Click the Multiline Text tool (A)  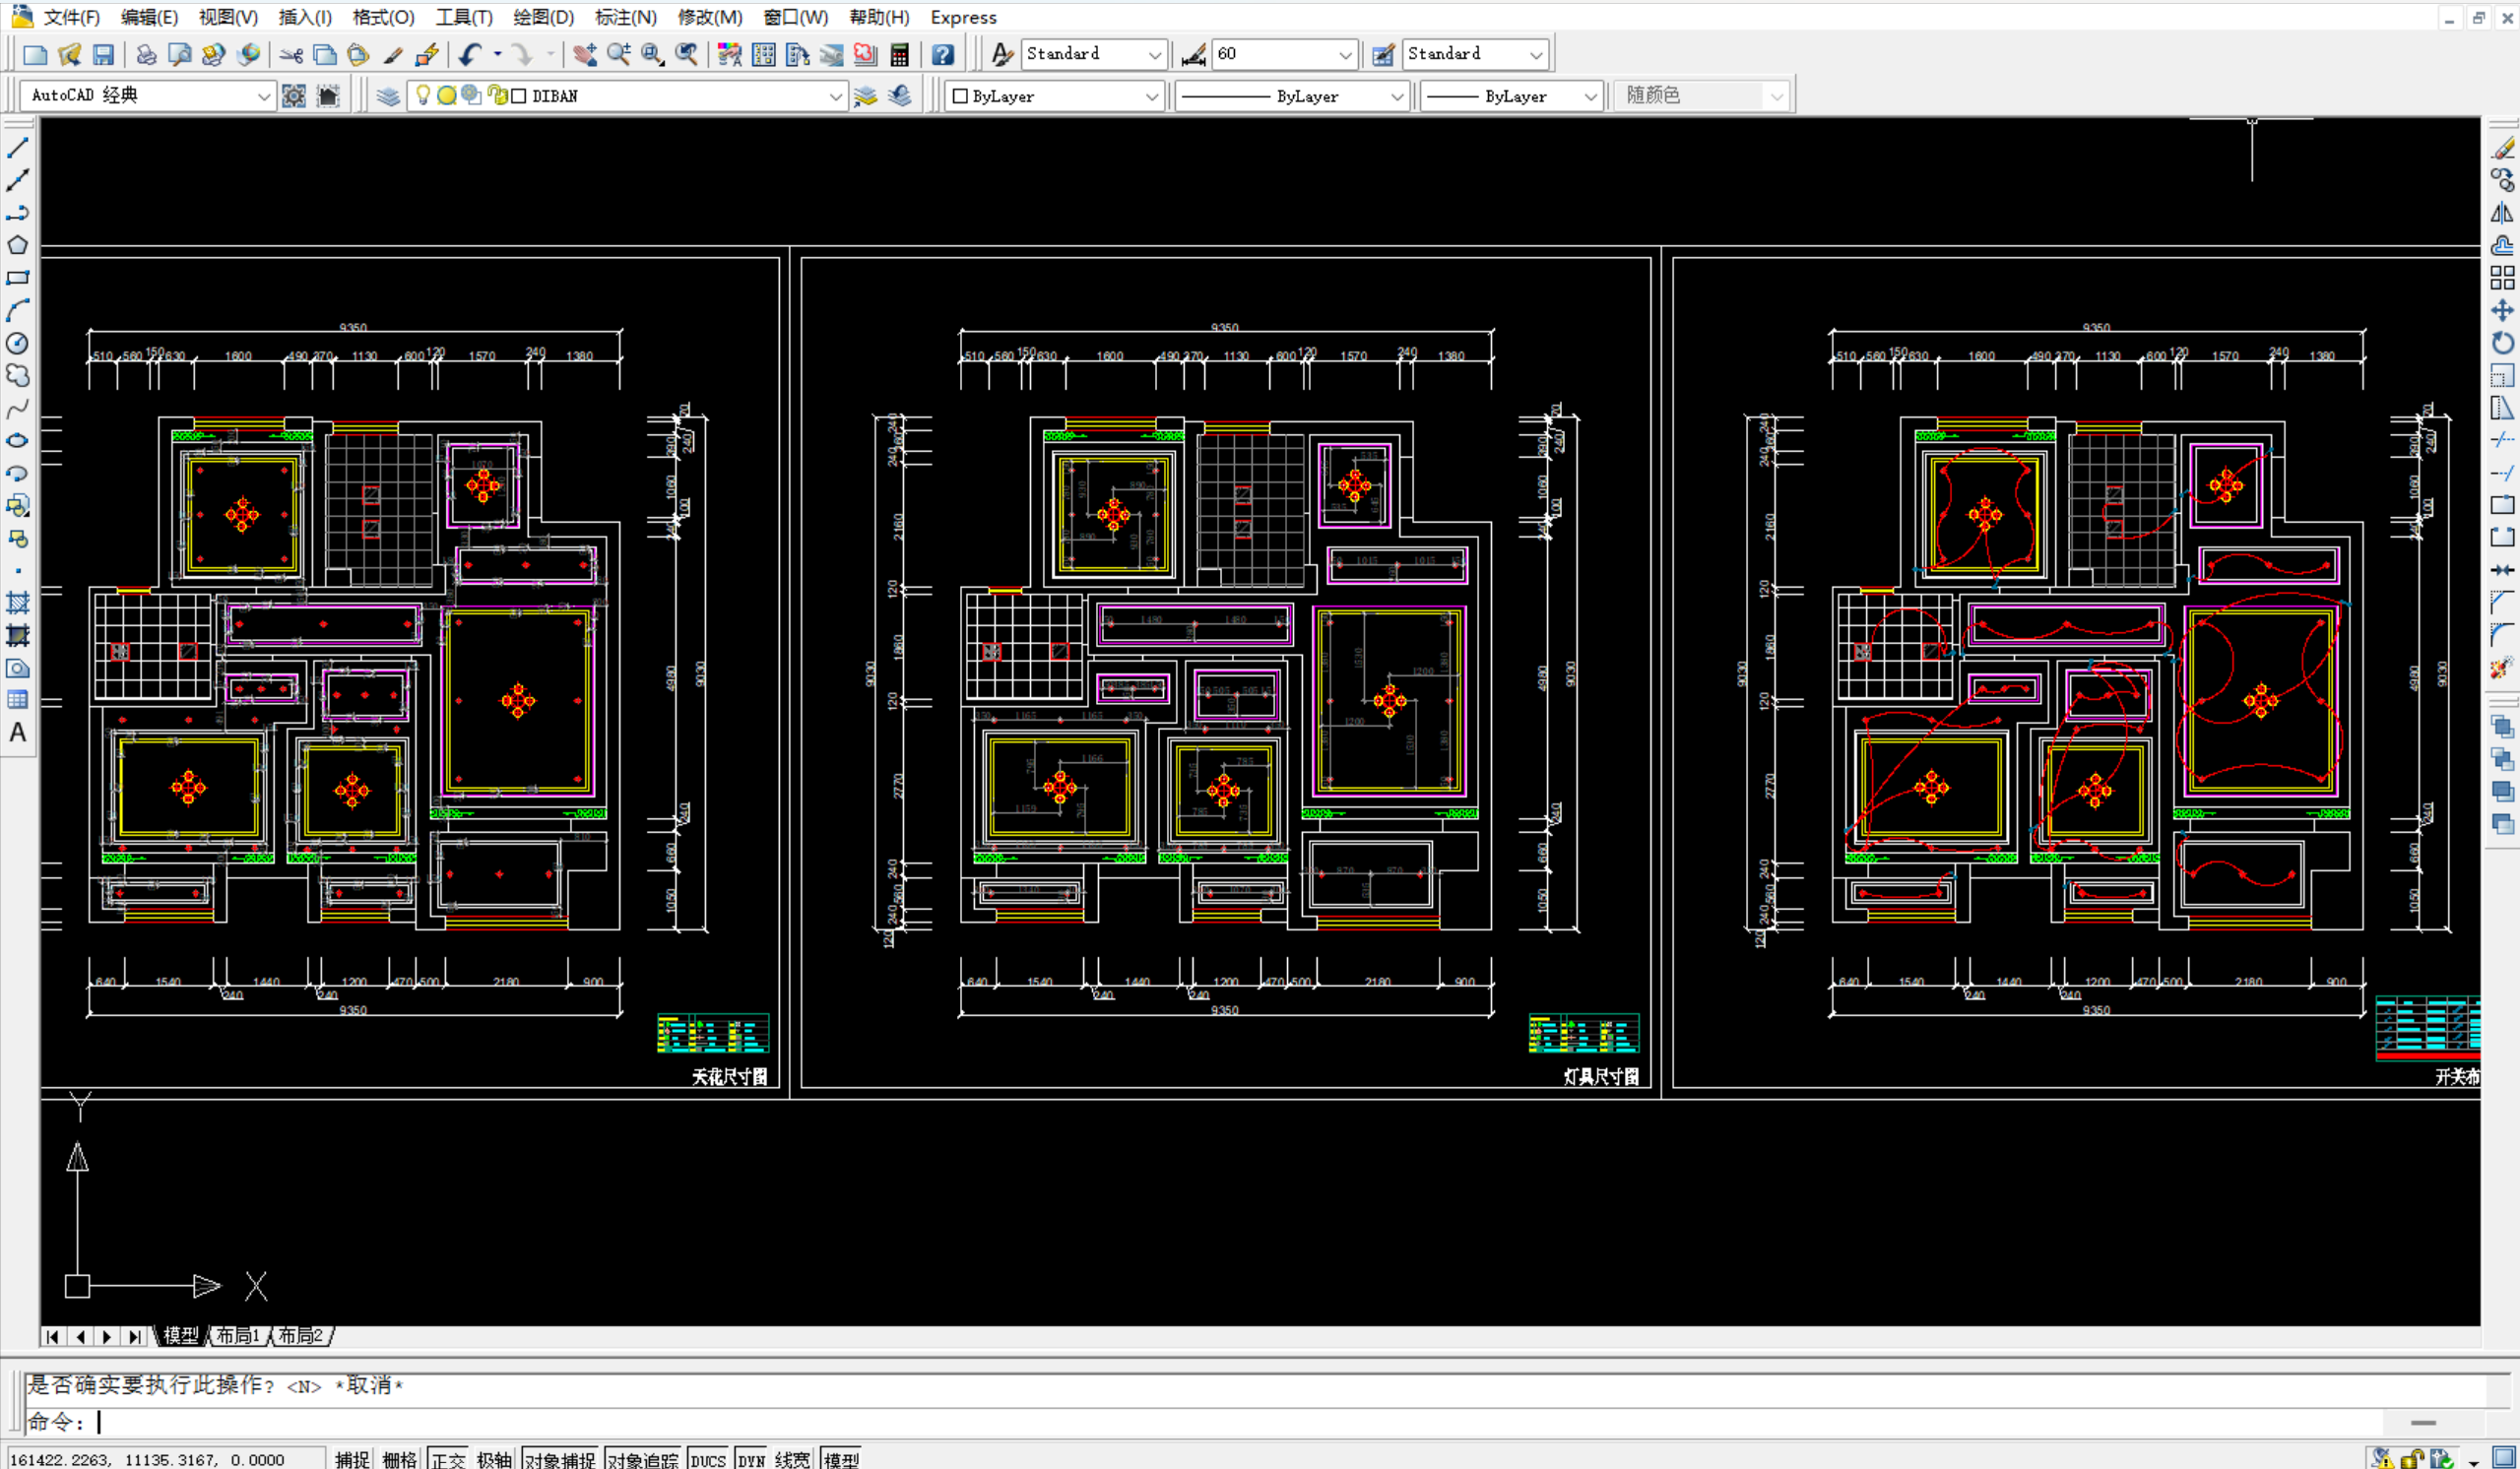pyautogui.click(x=18, y=733)
